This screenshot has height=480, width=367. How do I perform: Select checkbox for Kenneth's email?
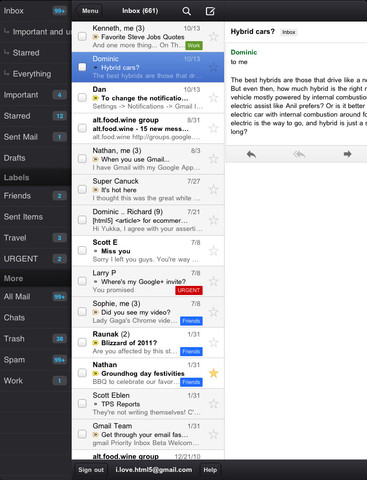pyautogui.click(x=82, y=36)
